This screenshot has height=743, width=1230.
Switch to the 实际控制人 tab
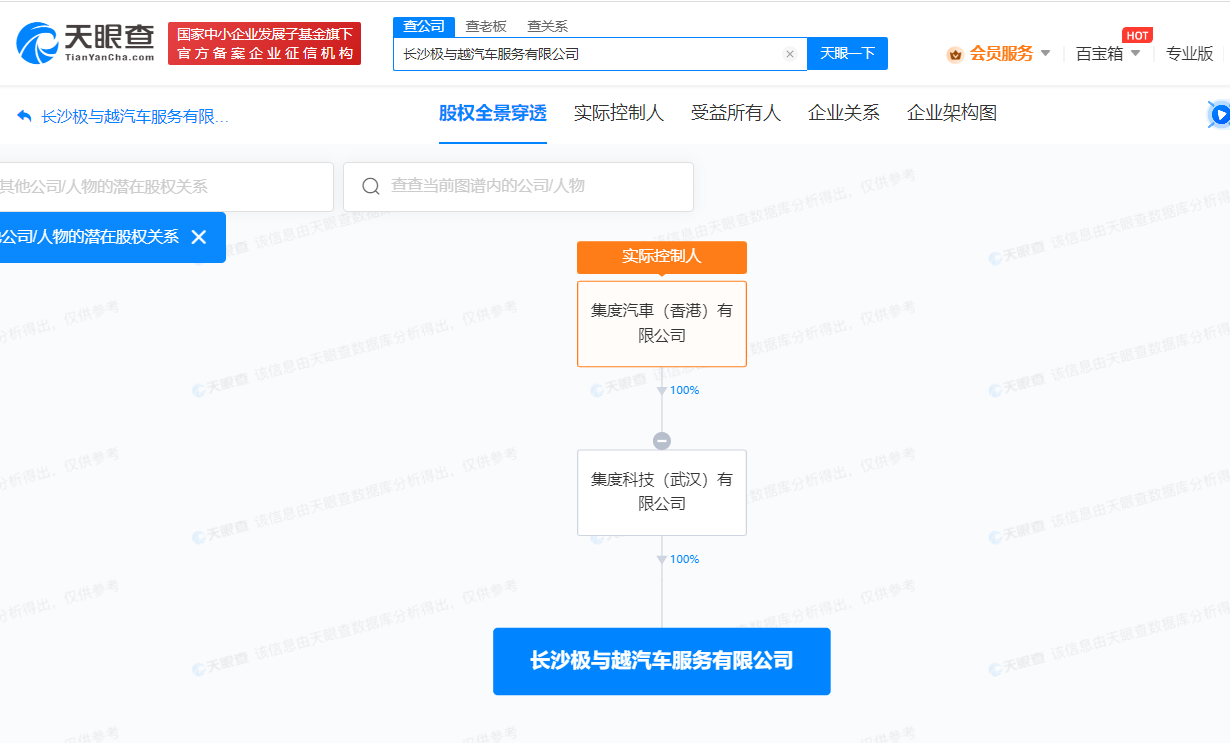(x=619, y=114)
